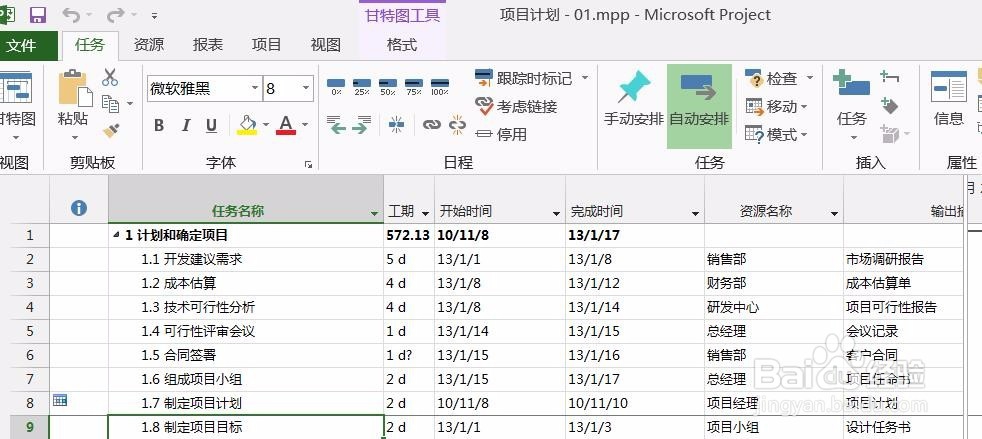Mark task 0% complete
The width and height of the screenshot is (982, 439).
pos(336,86)
